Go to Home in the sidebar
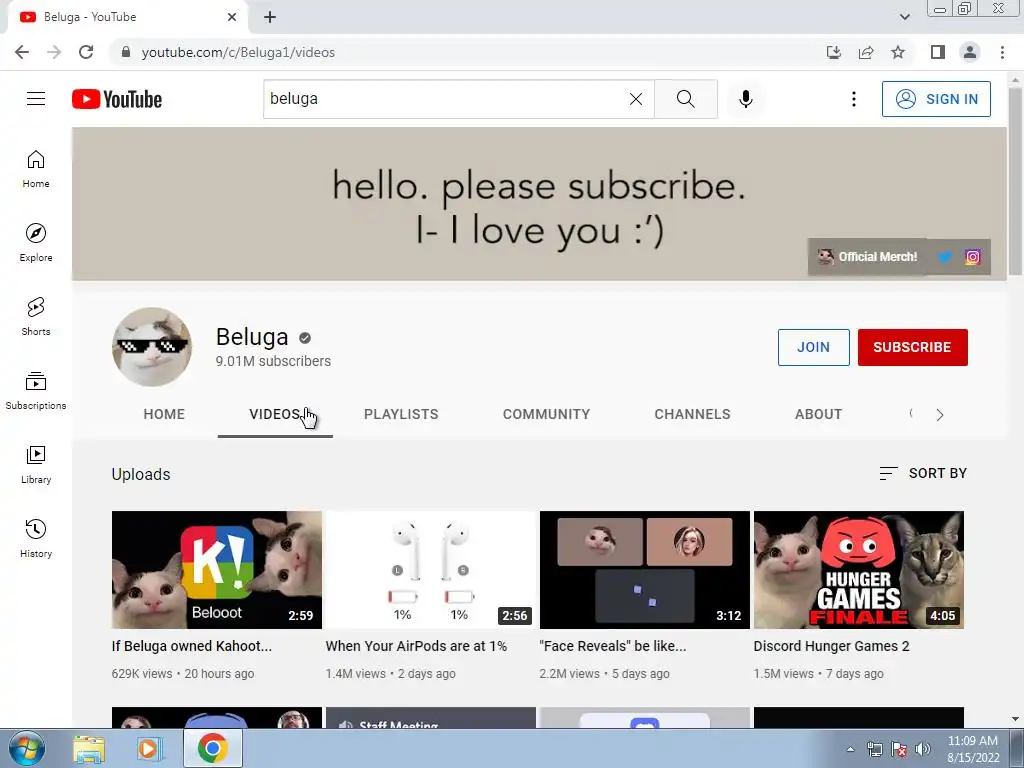 36,169
